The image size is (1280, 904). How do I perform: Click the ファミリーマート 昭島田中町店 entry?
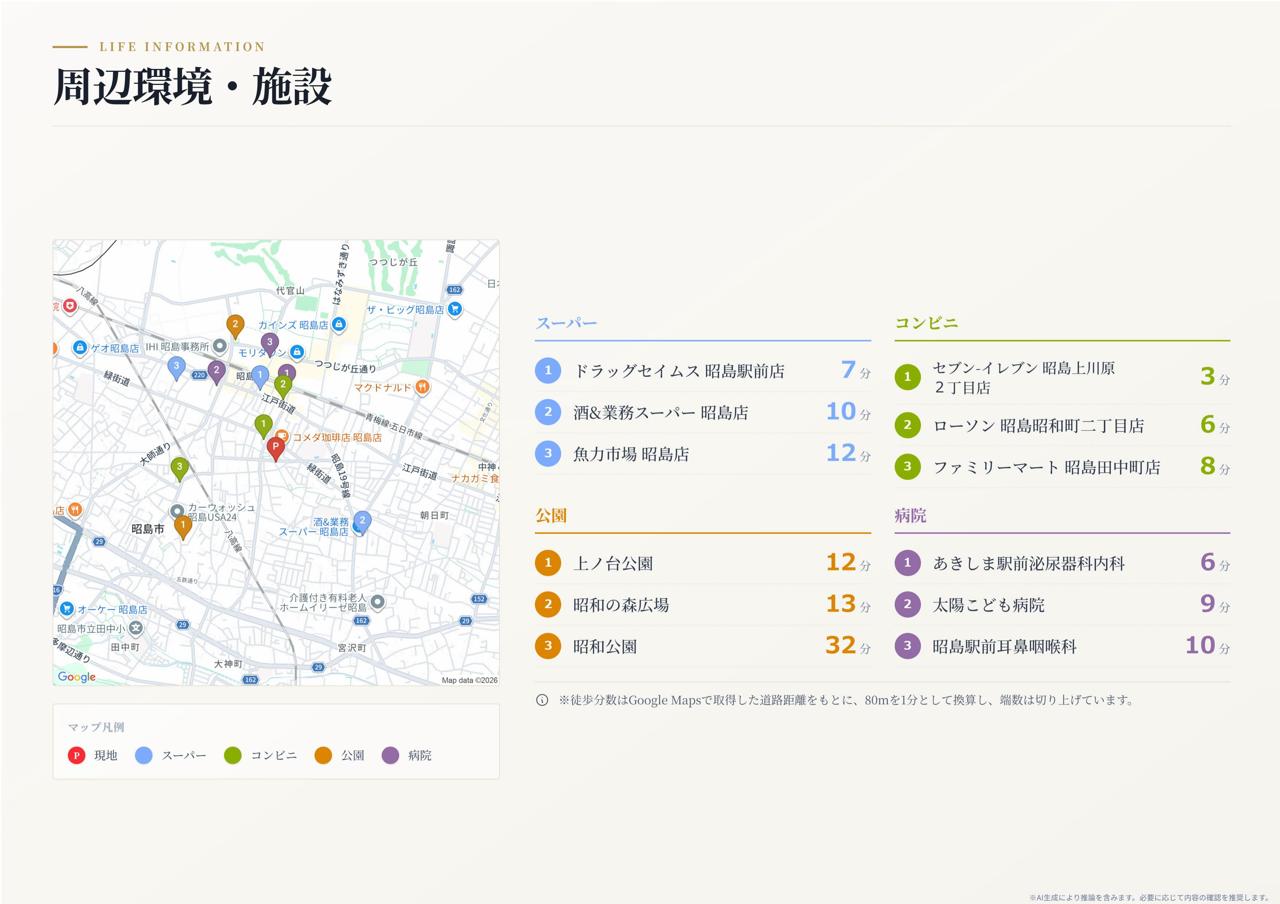pyautogui.click(x=1062, y=467)
